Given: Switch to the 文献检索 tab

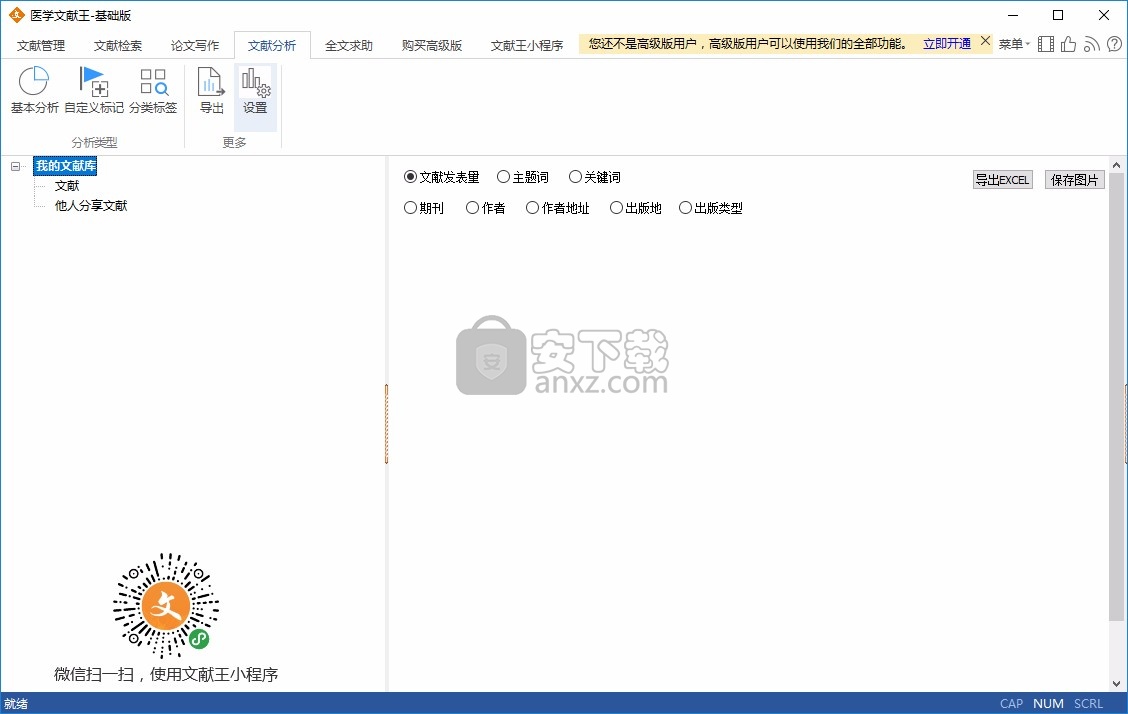Looking at the screenshot, I should [118, 45].
